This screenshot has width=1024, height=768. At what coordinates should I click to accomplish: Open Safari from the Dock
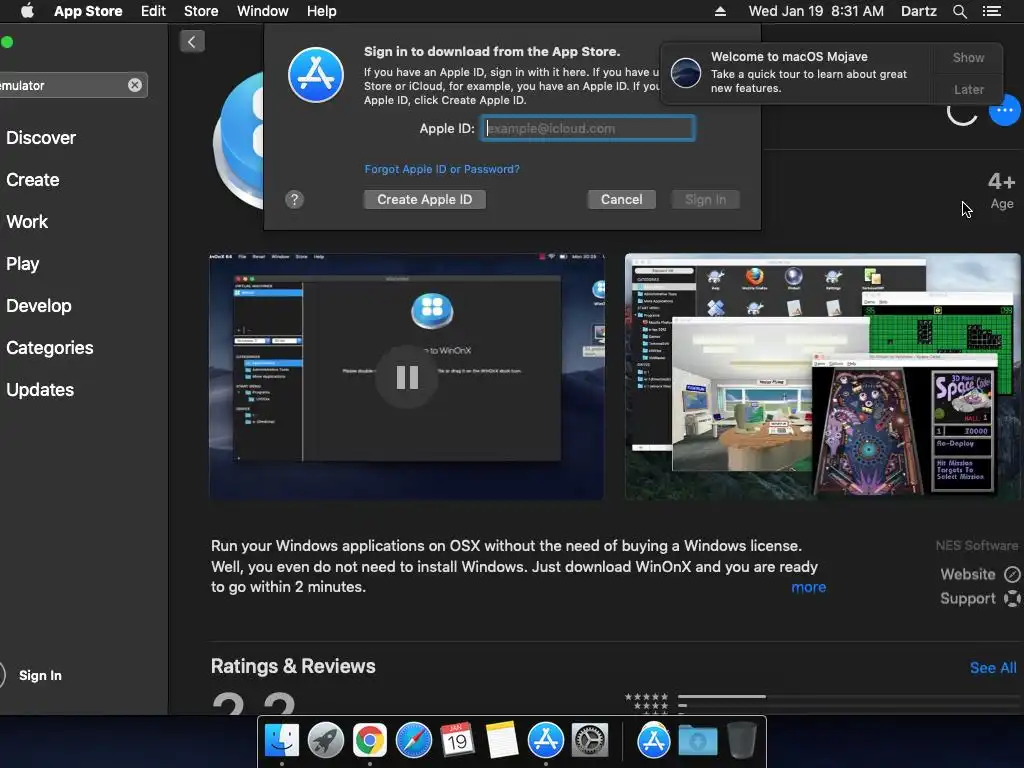point(413,741)
